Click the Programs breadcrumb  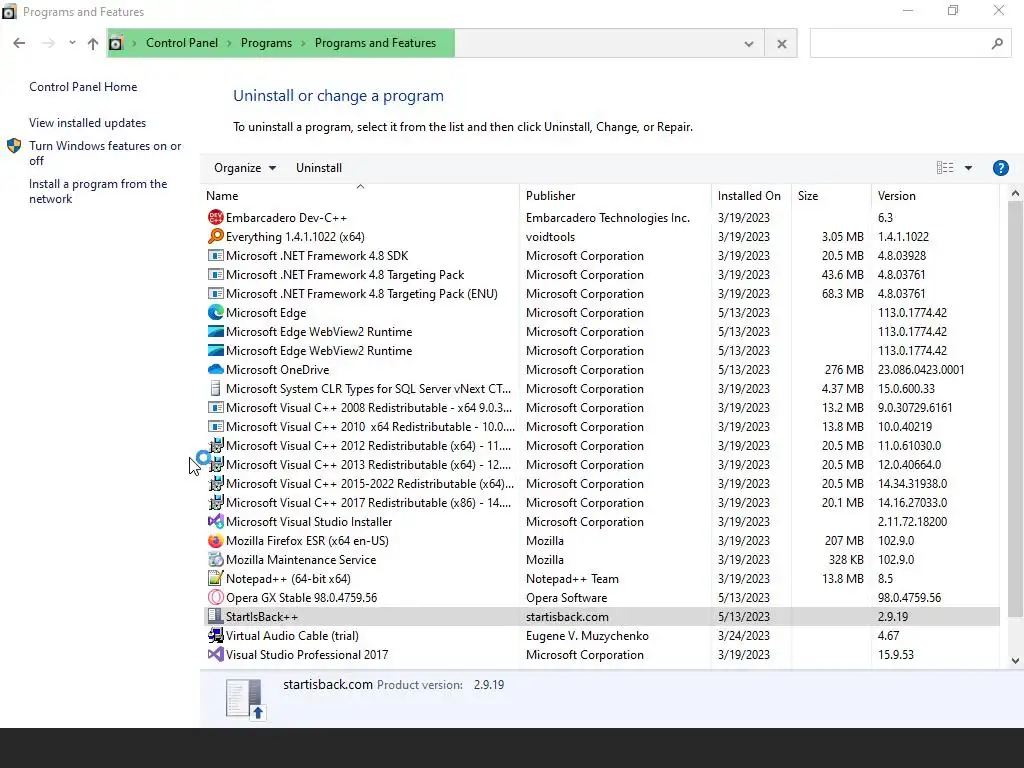click(x=266, y=43)
